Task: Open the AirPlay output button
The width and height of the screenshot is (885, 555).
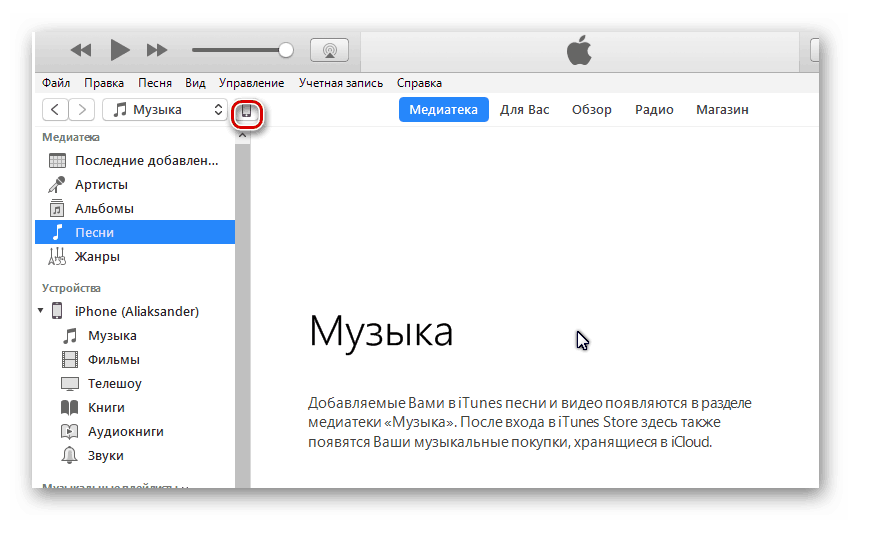Action: pyautogui.click(x=330, y=50)
